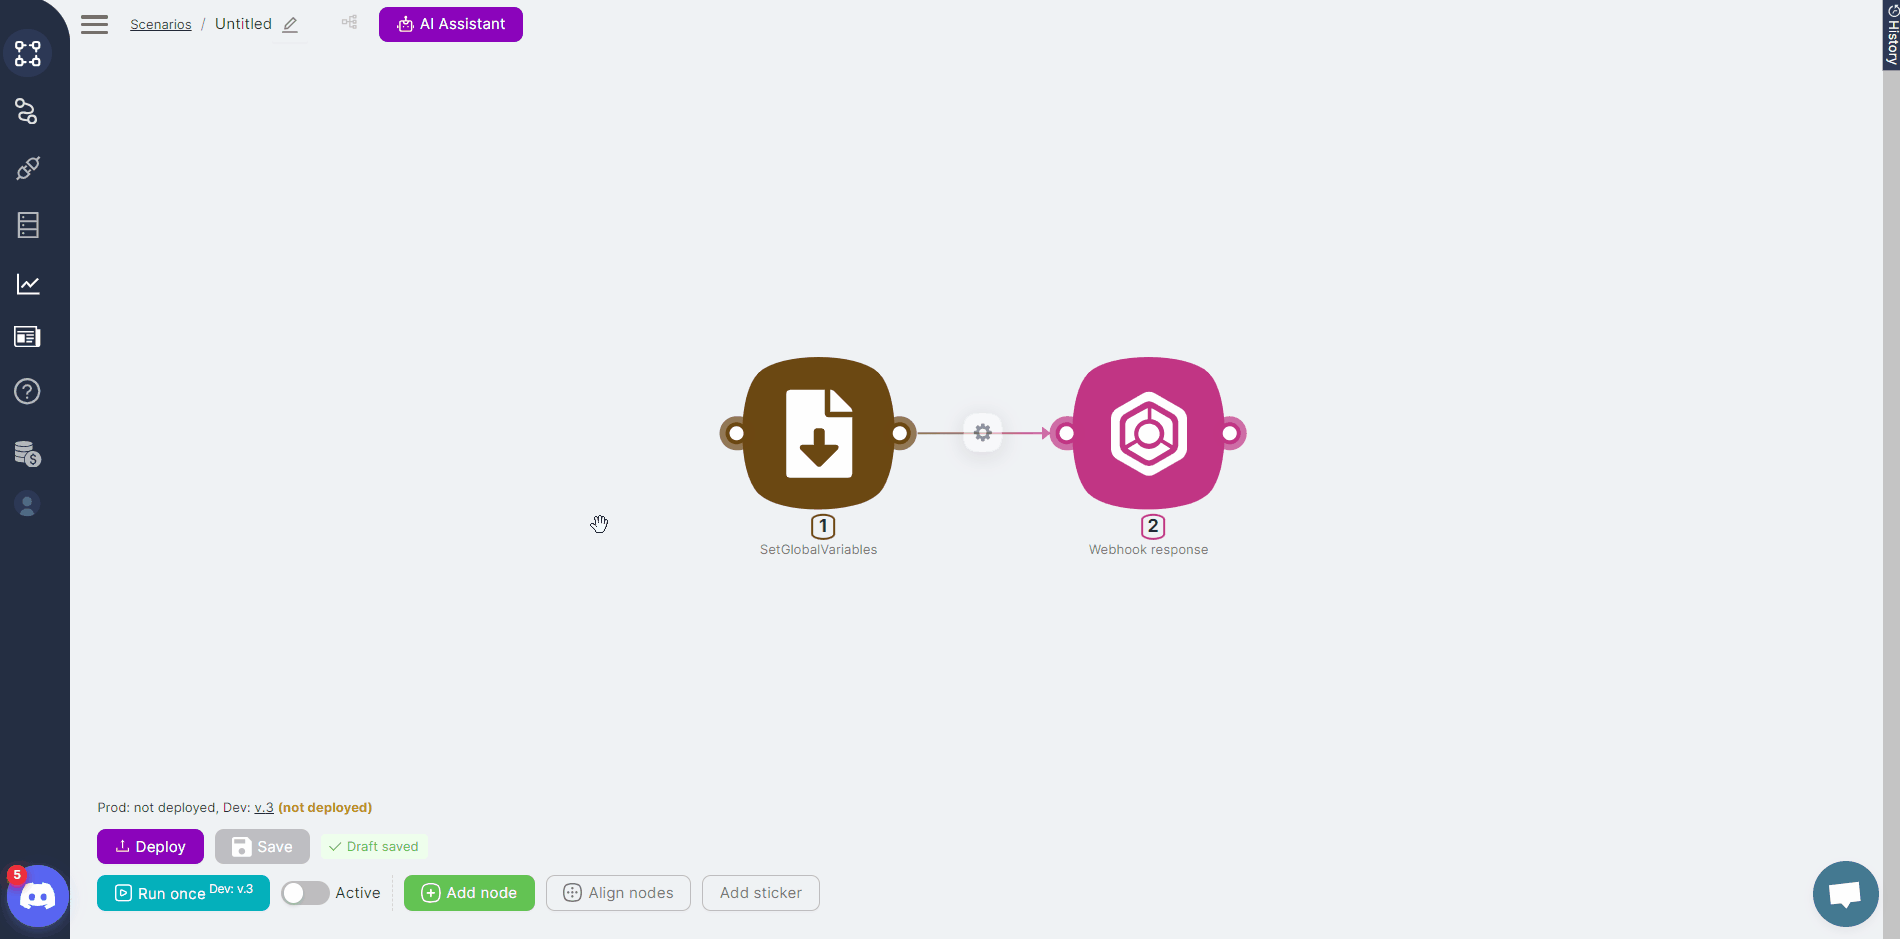Open the v.3 dev version link
This screenshot has width=1900, height=939.
pyautogui.click(x=263, y=808)
